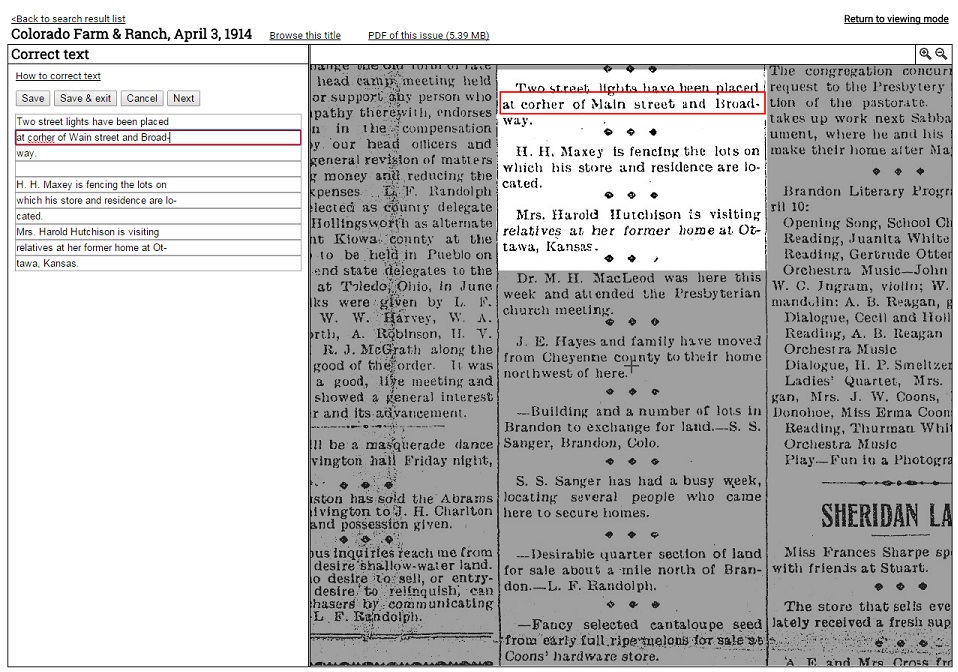958x672 pixels.
Task: Click the 'which his store and residence' field
Action: click(158, 201)
